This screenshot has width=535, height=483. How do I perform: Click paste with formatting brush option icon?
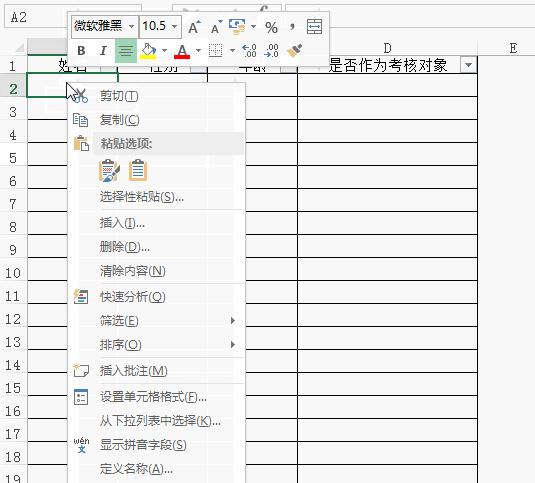109,170
